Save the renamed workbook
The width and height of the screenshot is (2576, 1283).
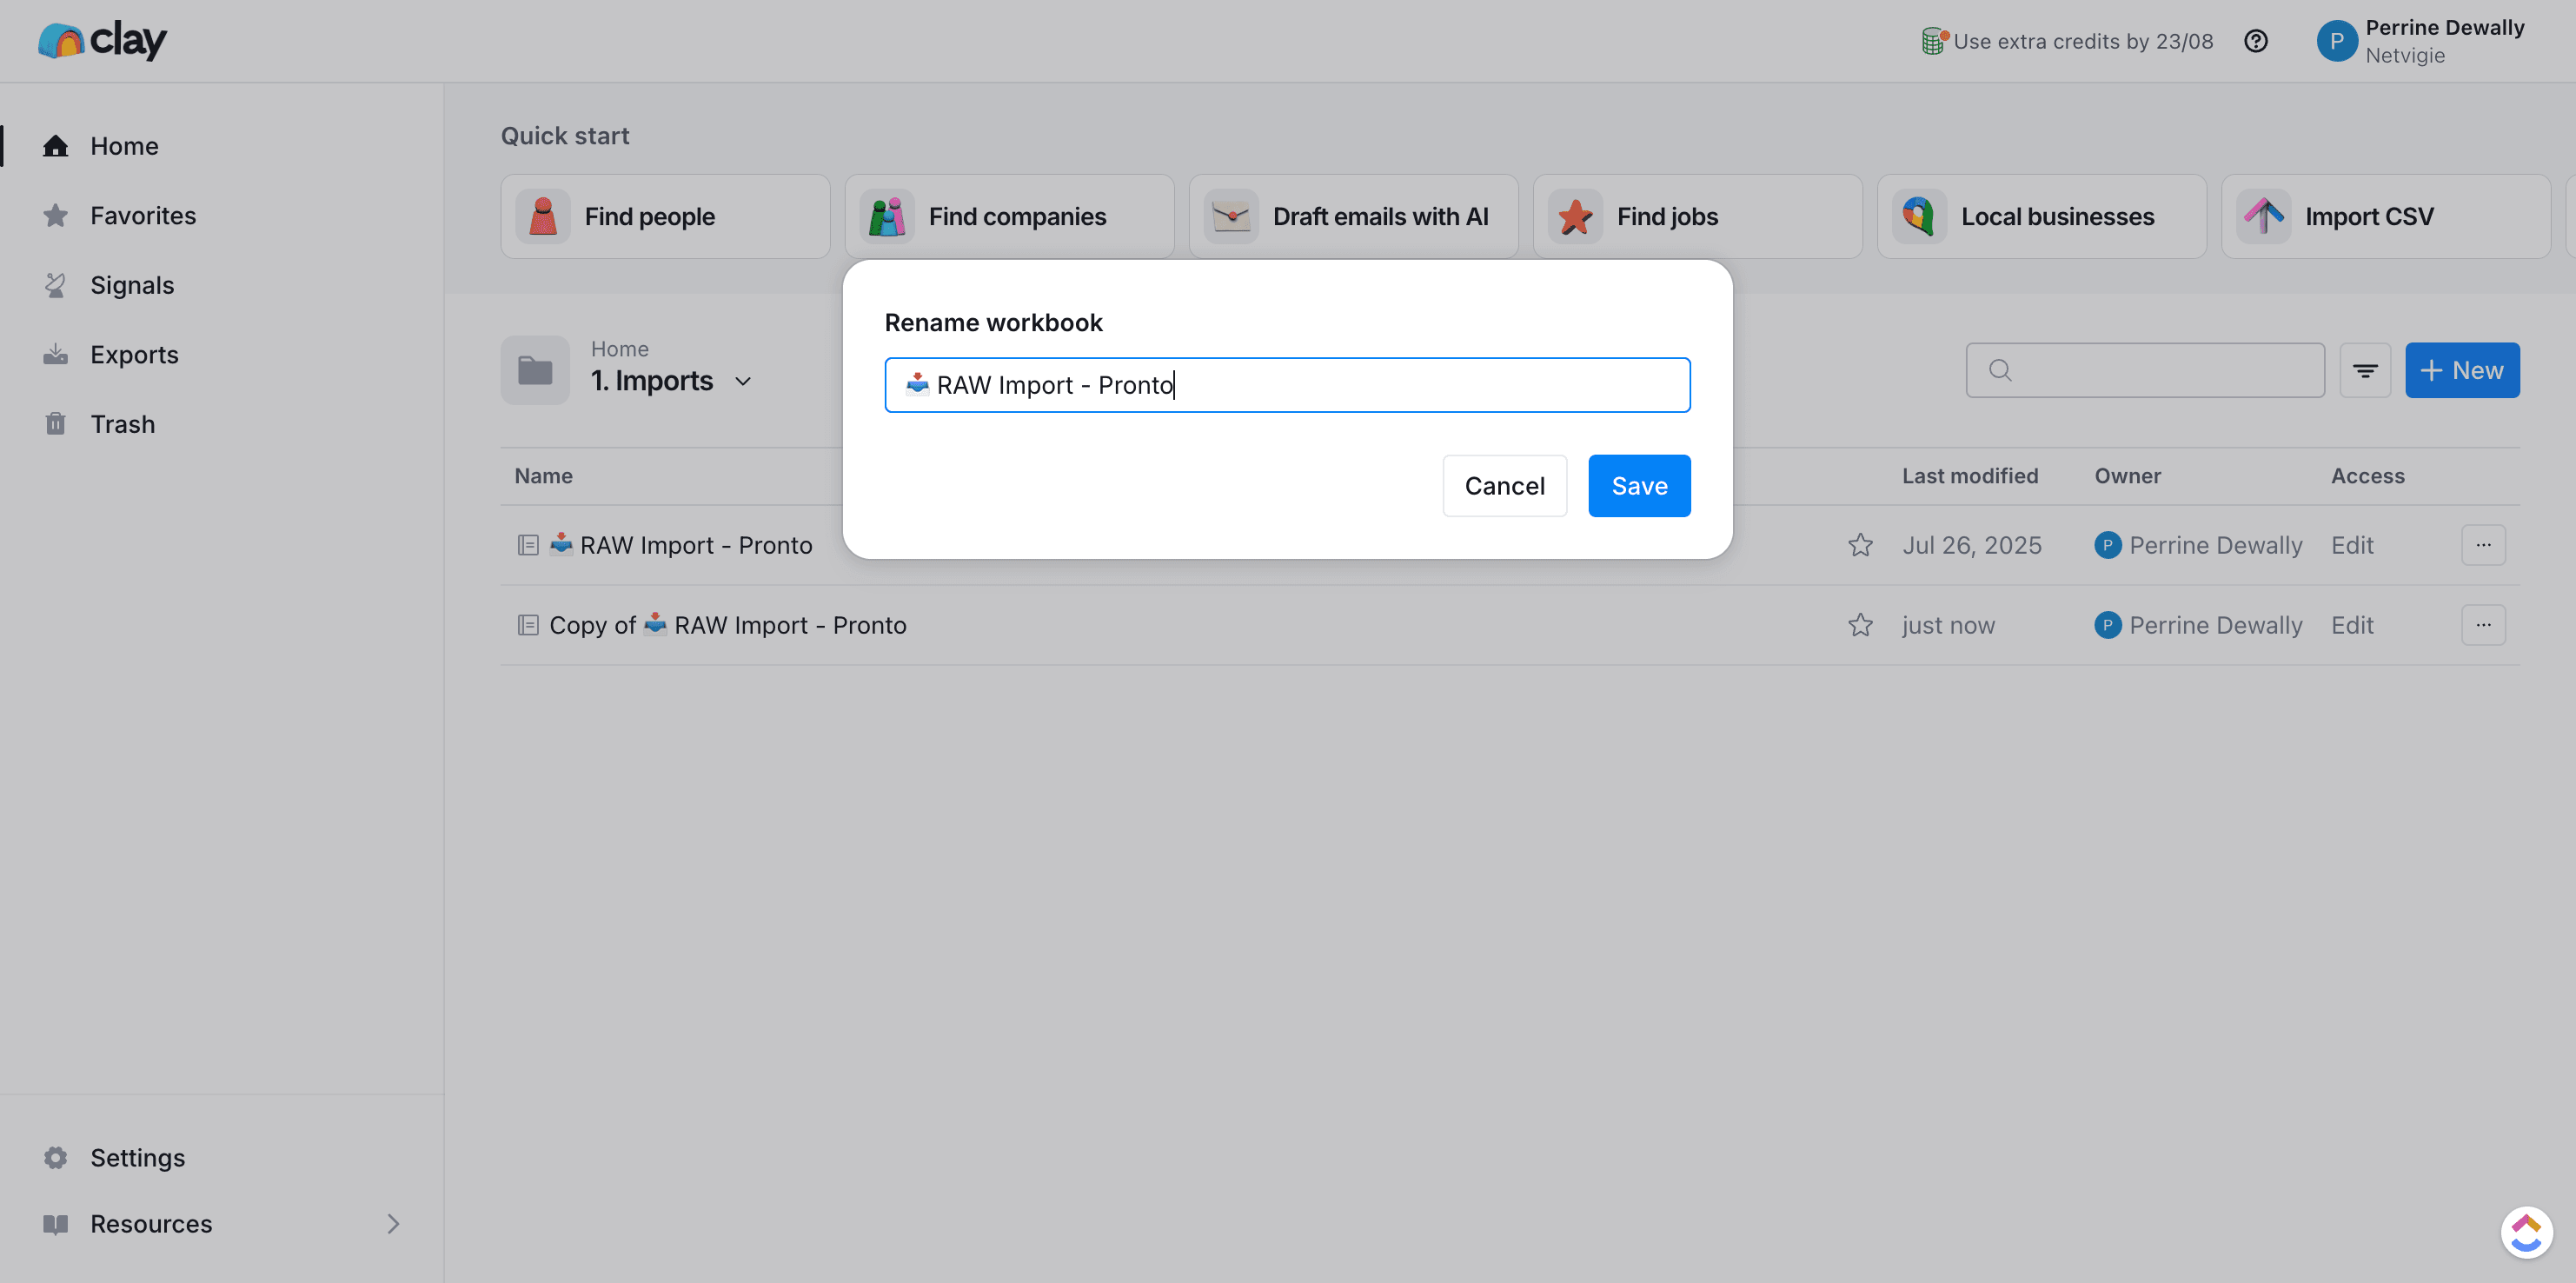(1639, 486)
